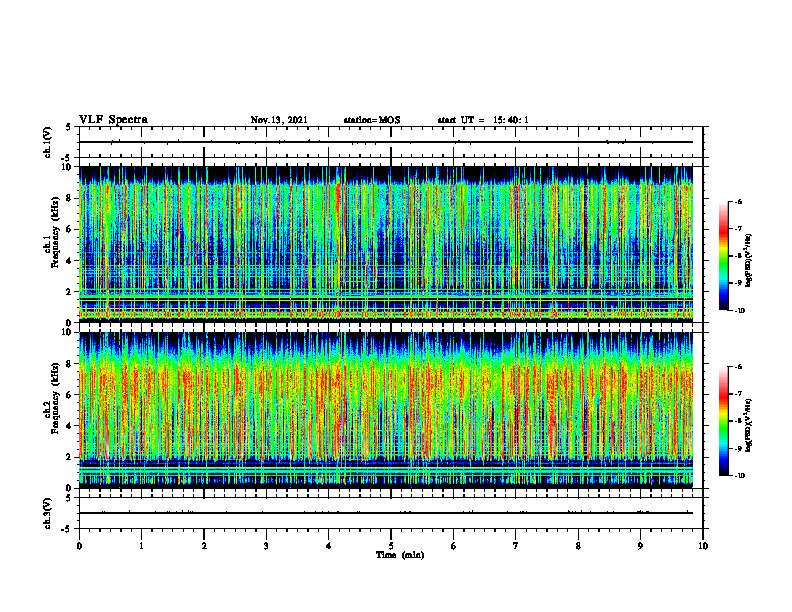Click the ch.1 colorbar log(PSD) label
The height and width of the screenshot is (612, 792).
(749, 260)
